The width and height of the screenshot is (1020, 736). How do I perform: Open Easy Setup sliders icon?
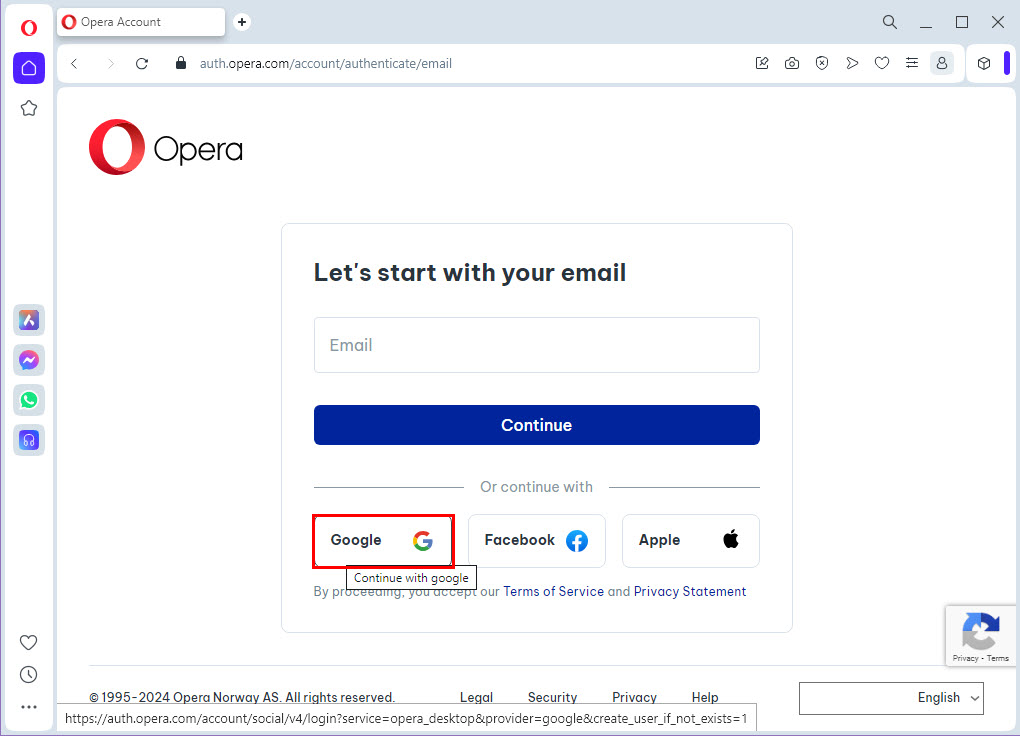(912, 63)
